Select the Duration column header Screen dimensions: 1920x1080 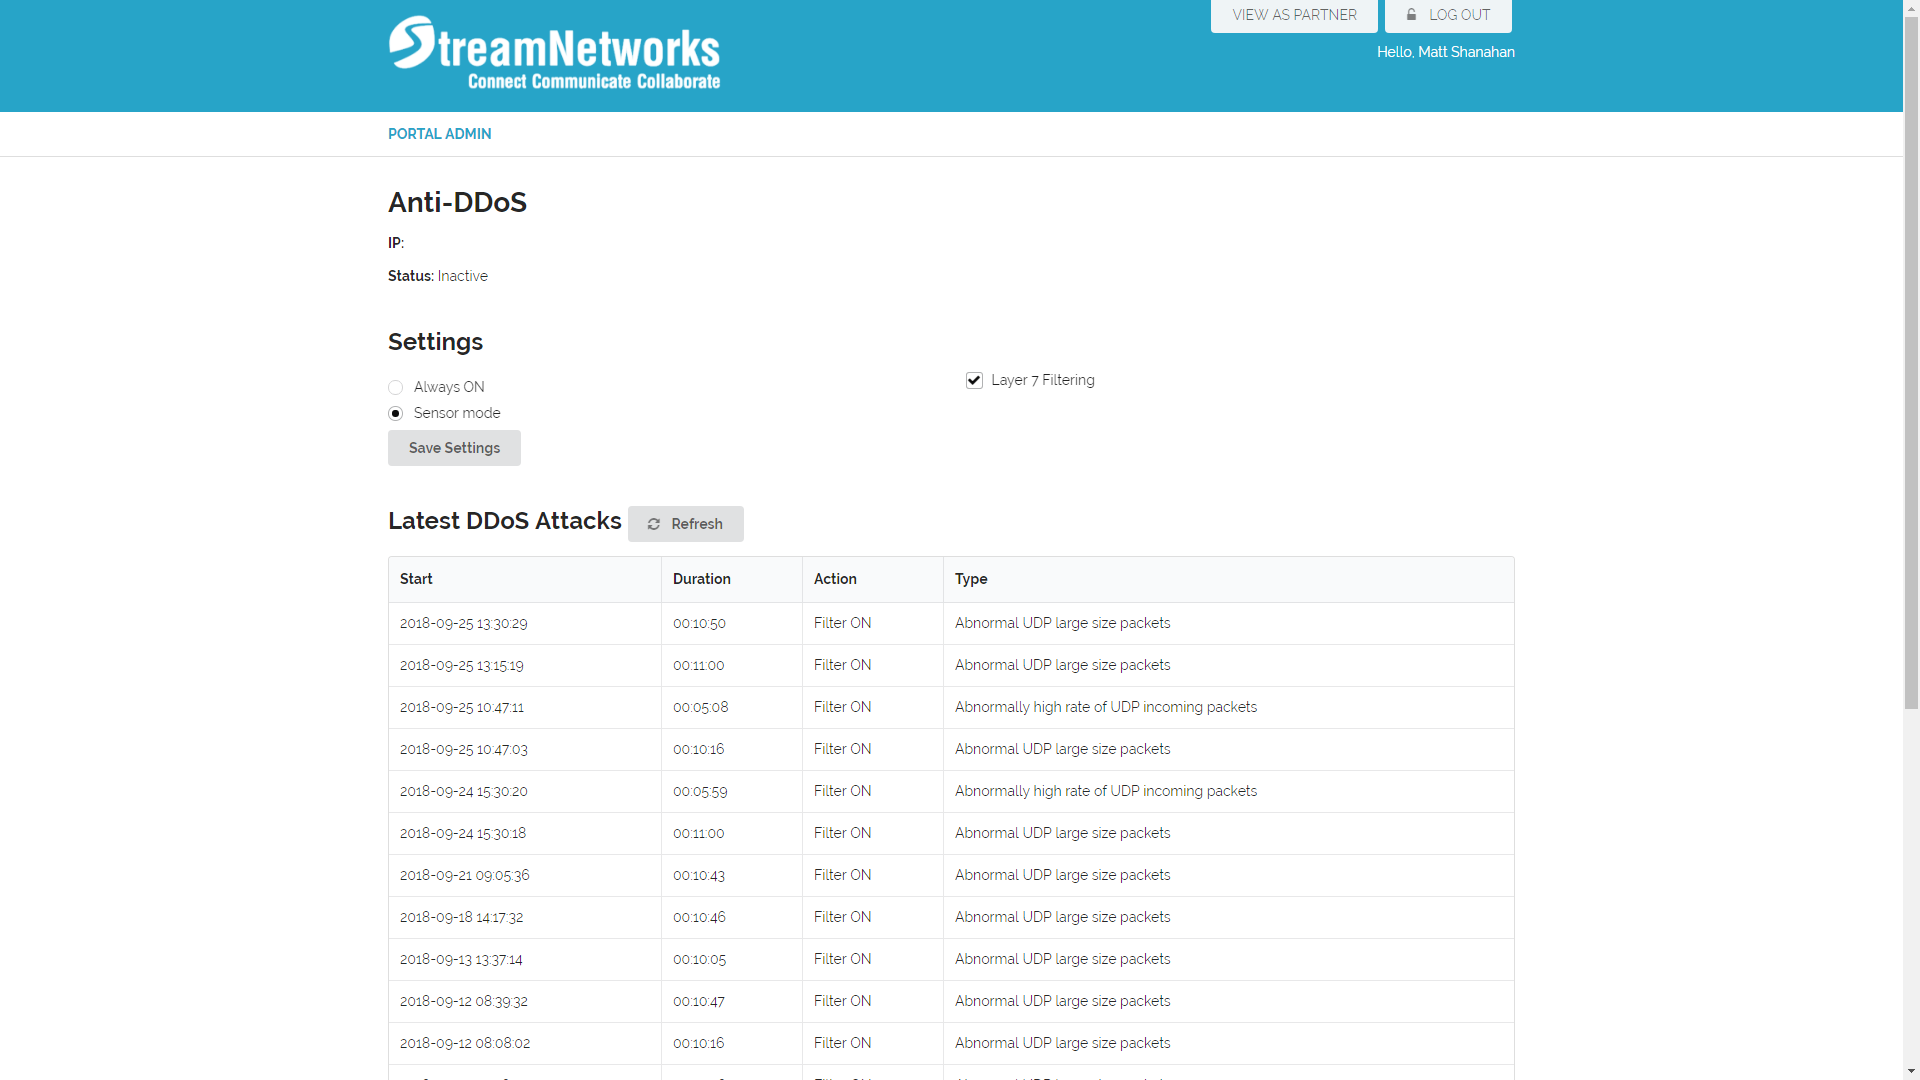(x=702, y=579)
